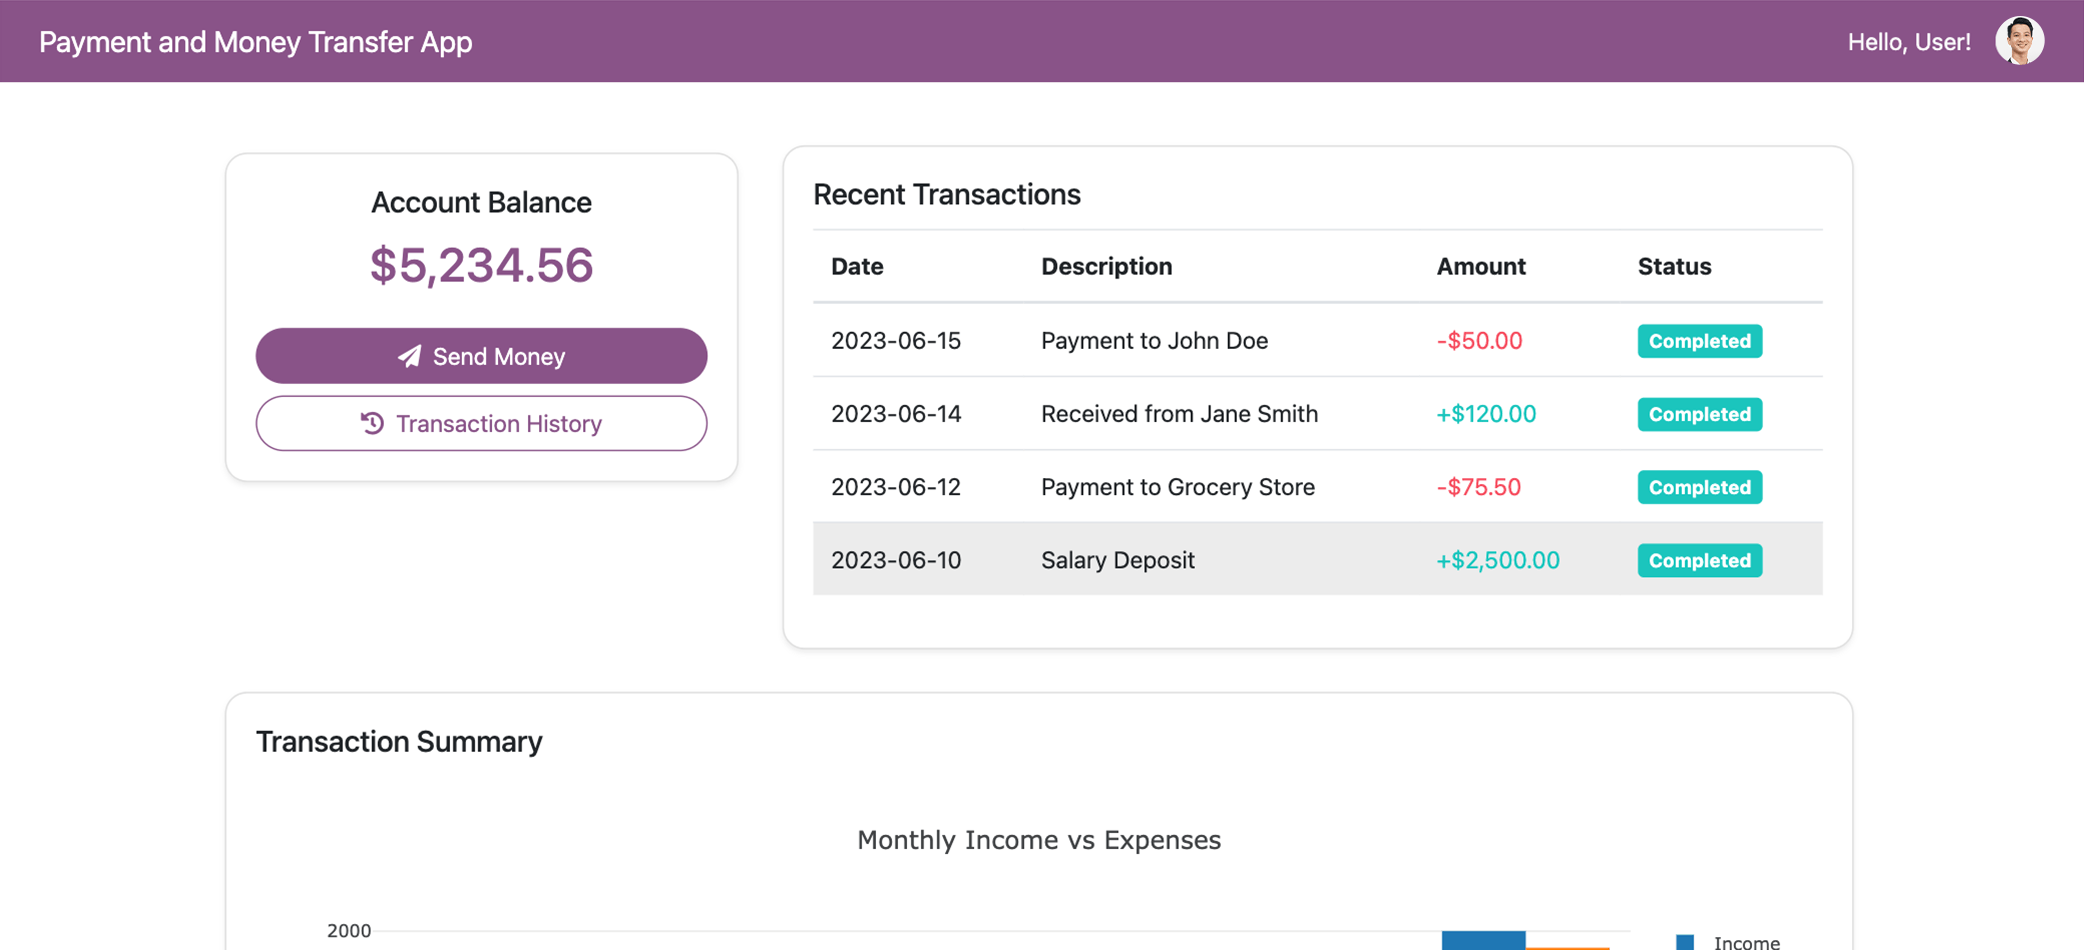Toggle the Salary Deposit row selection
Image resolution: width=2084 pixels, height=950 pixels.
[x=1117, y=560]
